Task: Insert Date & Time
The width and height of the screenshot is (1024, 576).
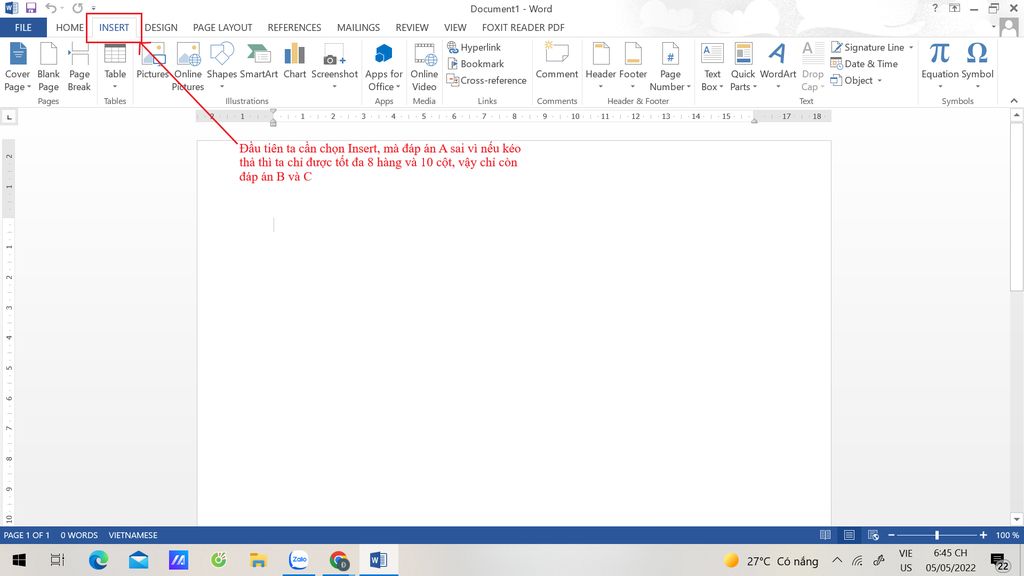Action: pyautogui.click(x=864, y=63)
